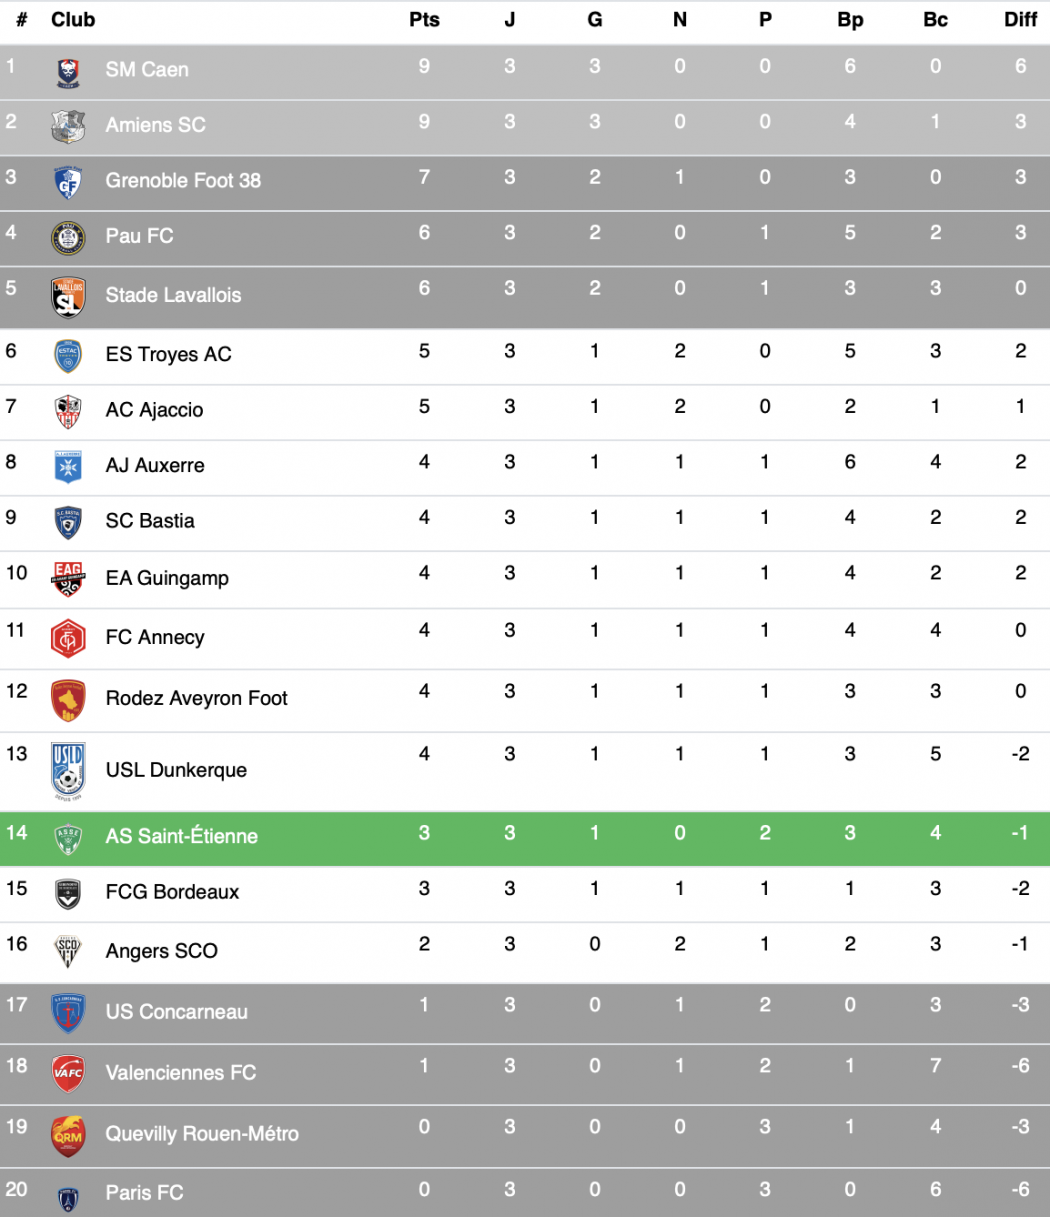Open the Pau FC team link

click(139, 236)
